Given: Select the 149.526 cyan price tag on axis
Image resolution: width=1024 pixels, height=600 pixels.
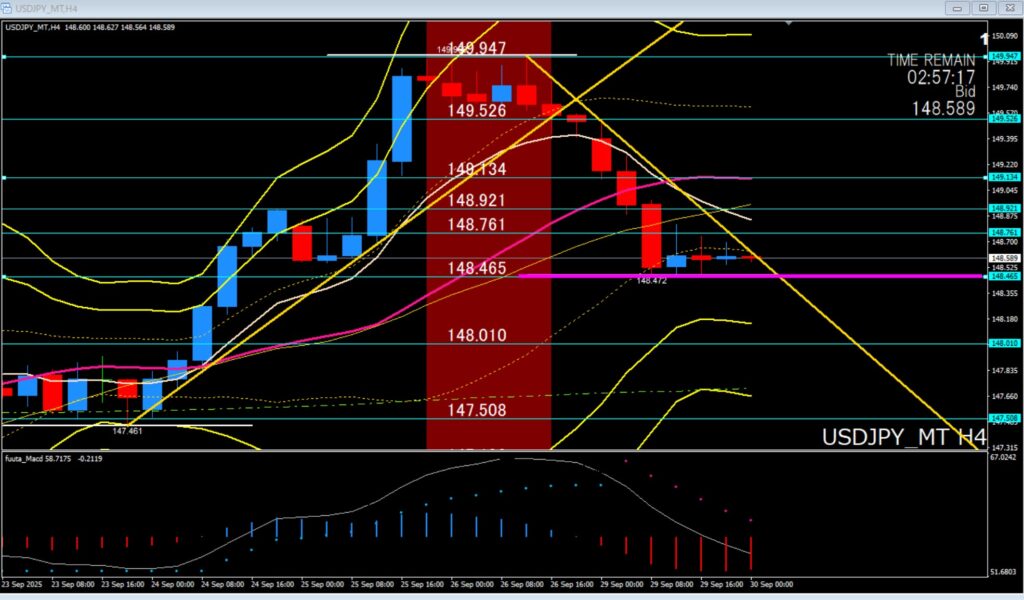Looking at the screenshot, I should tap(1003, 118).
